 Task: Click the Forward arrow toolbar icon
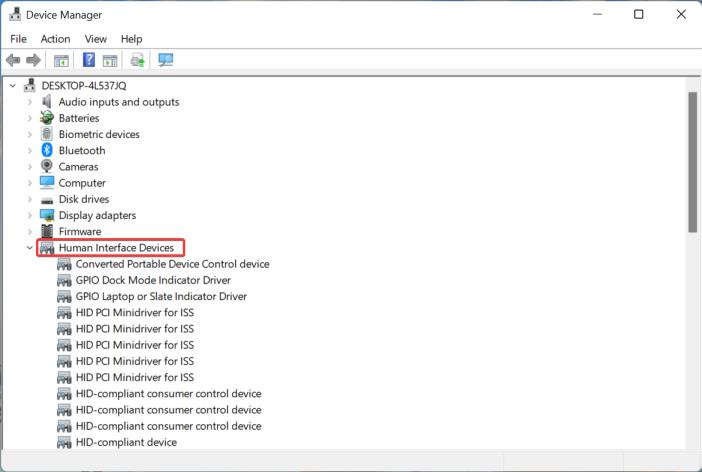click(34, 60)
